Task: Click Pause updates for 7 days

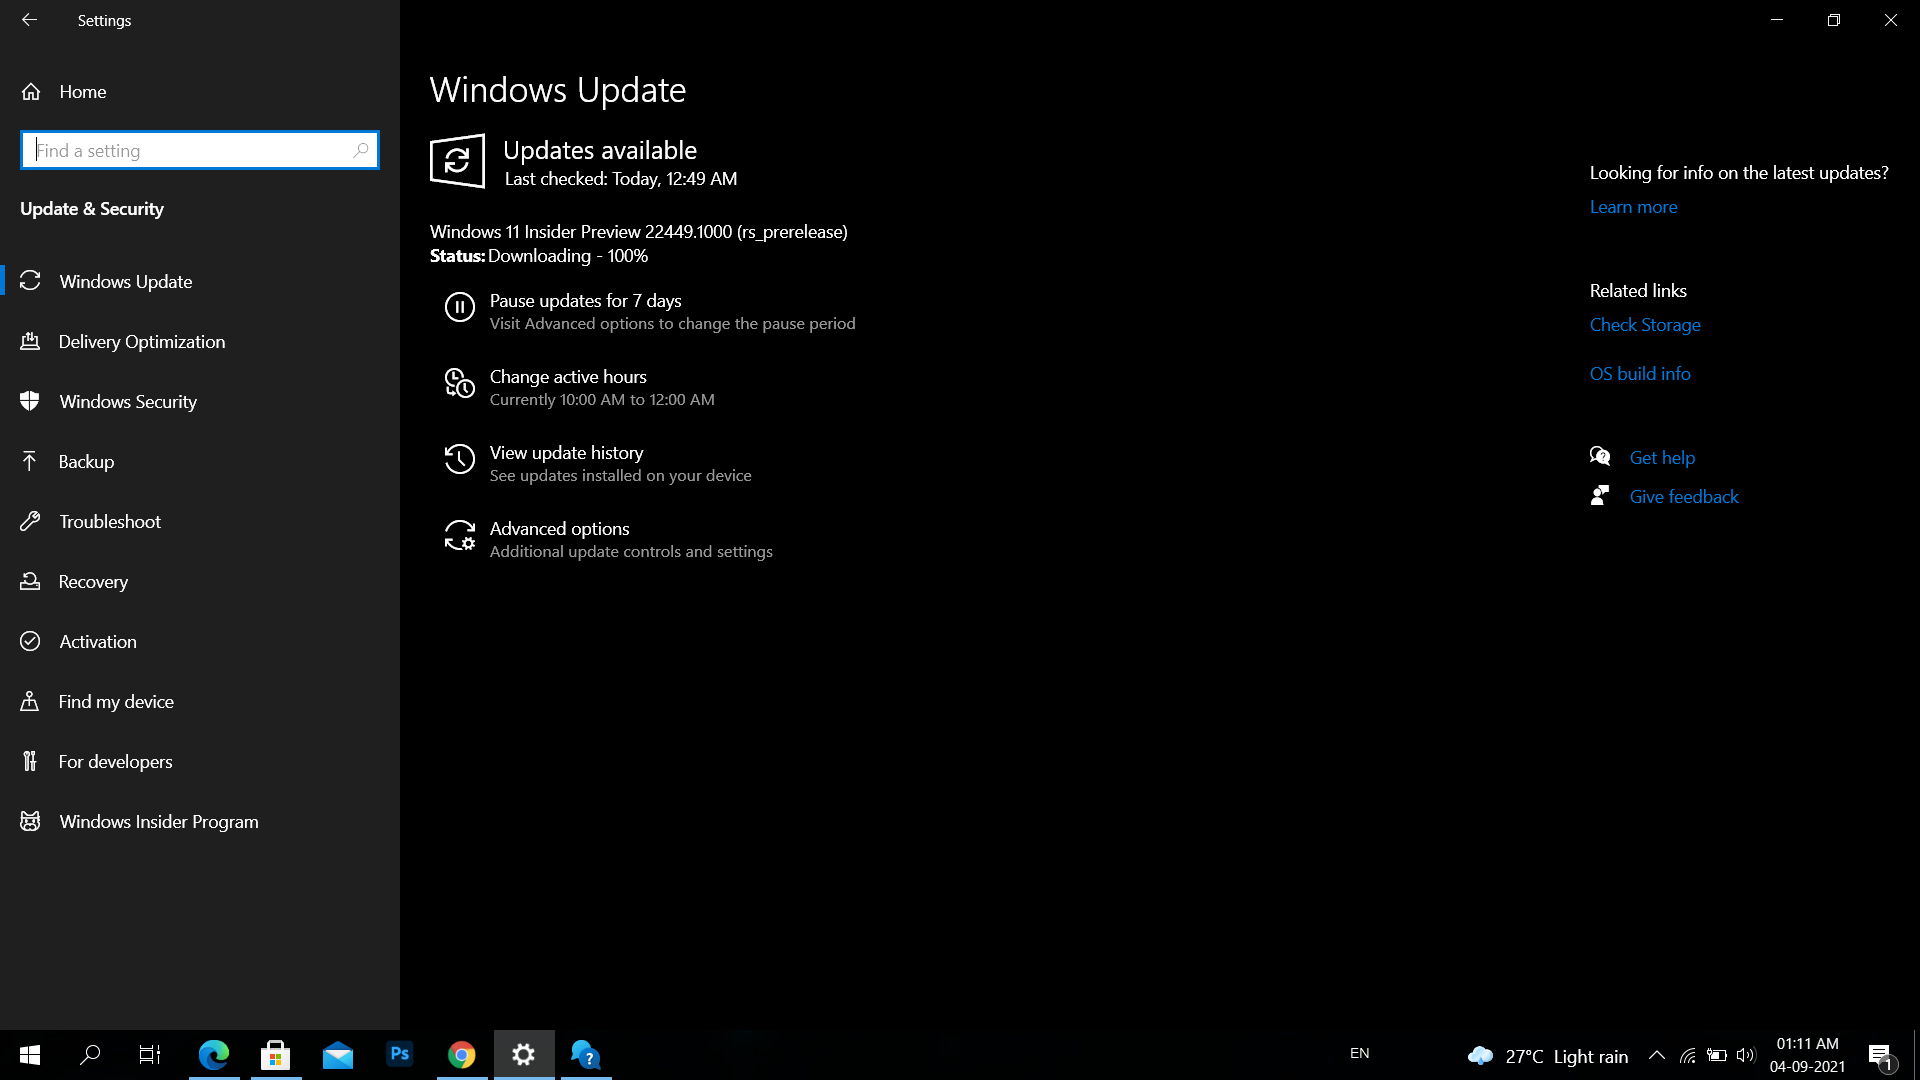Action: coord(585,301)
